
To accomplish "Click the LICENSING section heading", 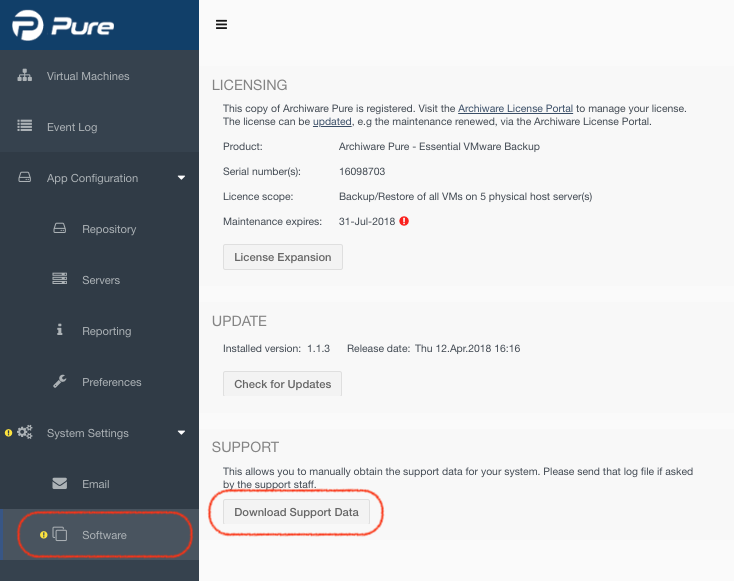I will point(250,85).
